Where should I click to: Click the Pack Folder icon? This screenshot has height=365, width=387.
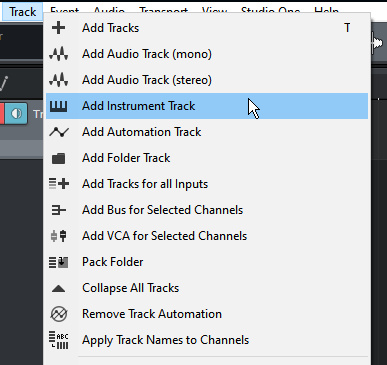59,262
